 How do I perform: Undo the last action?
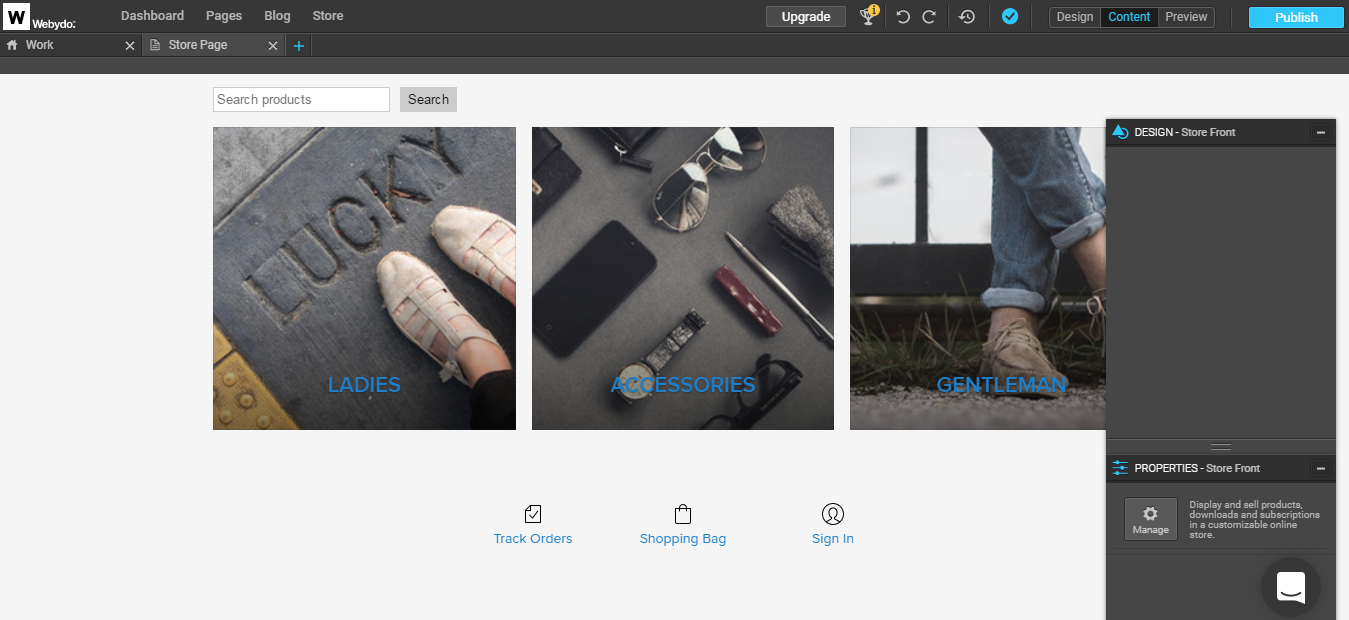[902, 16]
